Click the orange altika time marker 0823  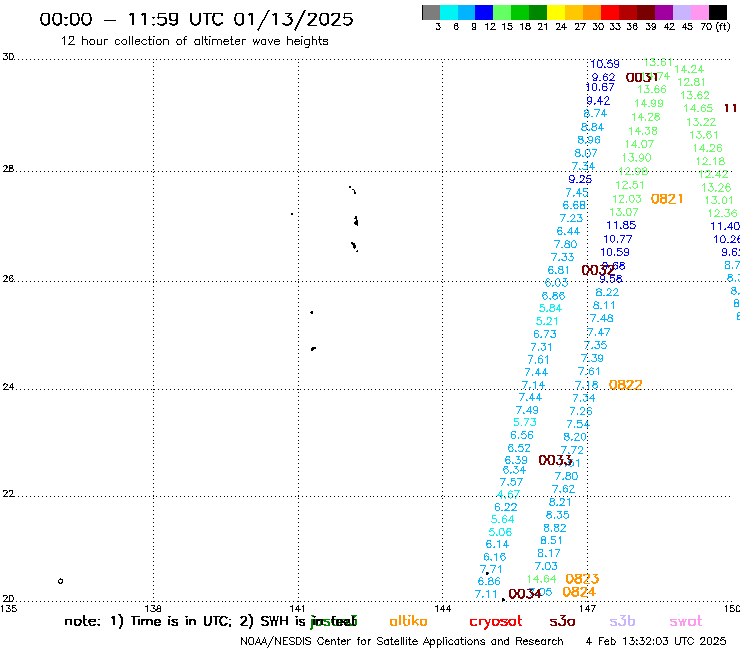(x=582, y=579)
